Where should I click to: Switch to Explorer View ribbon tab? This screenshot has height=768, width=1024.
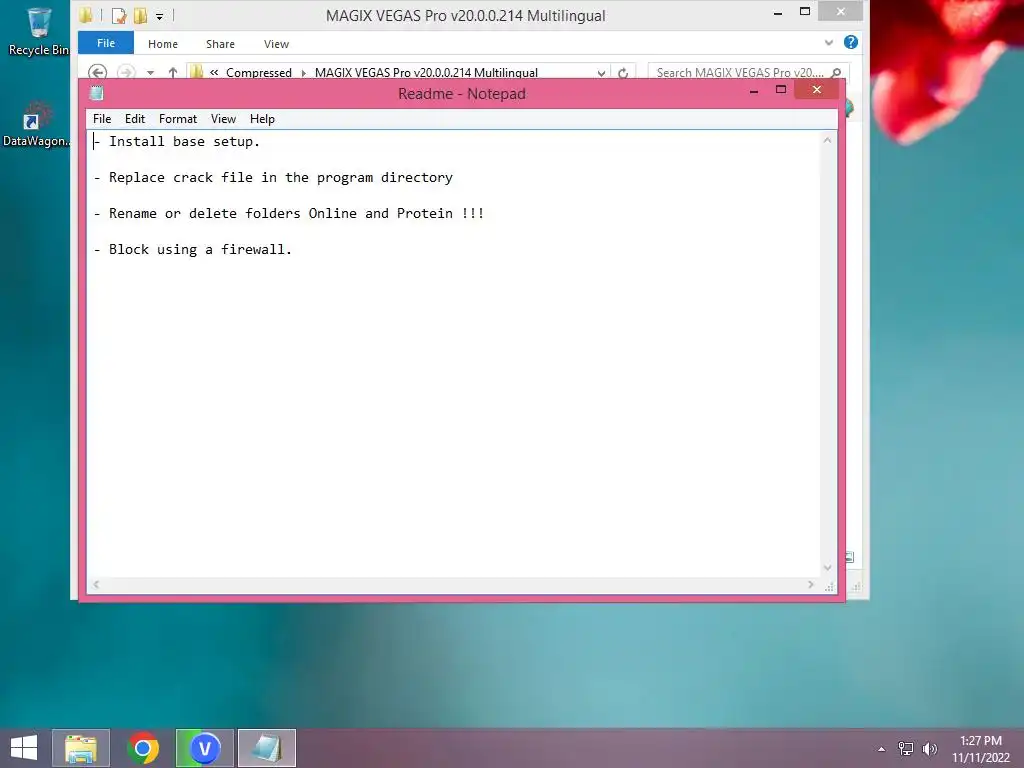pyautogui.click(x=276, y=44)
